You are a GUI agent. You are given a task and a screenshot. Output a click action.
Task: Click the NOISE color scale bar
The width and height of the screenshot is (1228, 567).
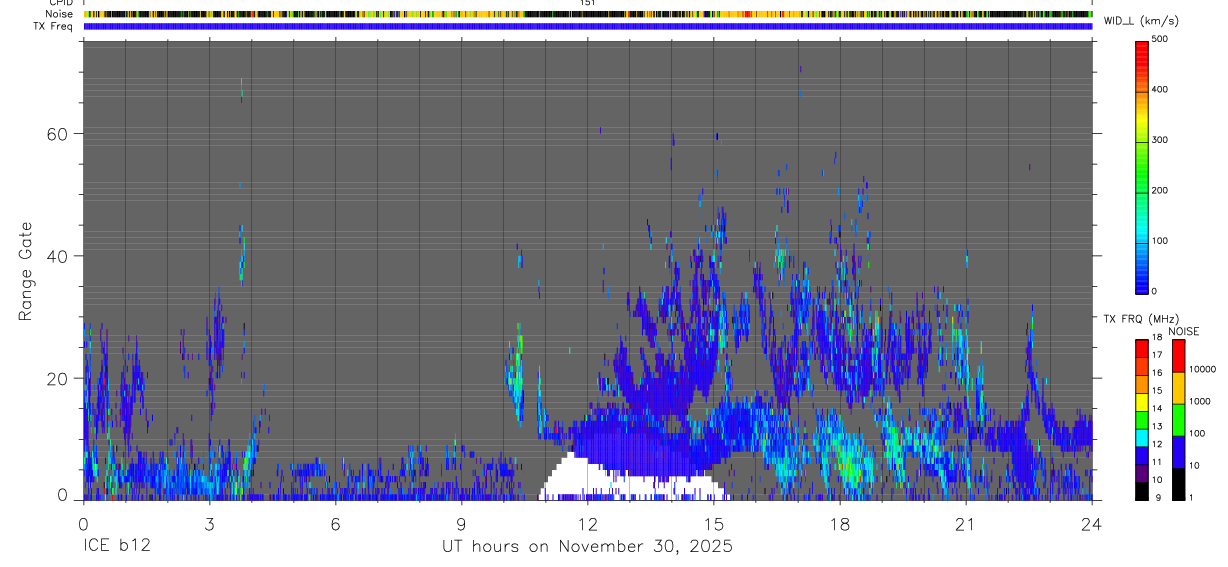[x=1178, y=419]
